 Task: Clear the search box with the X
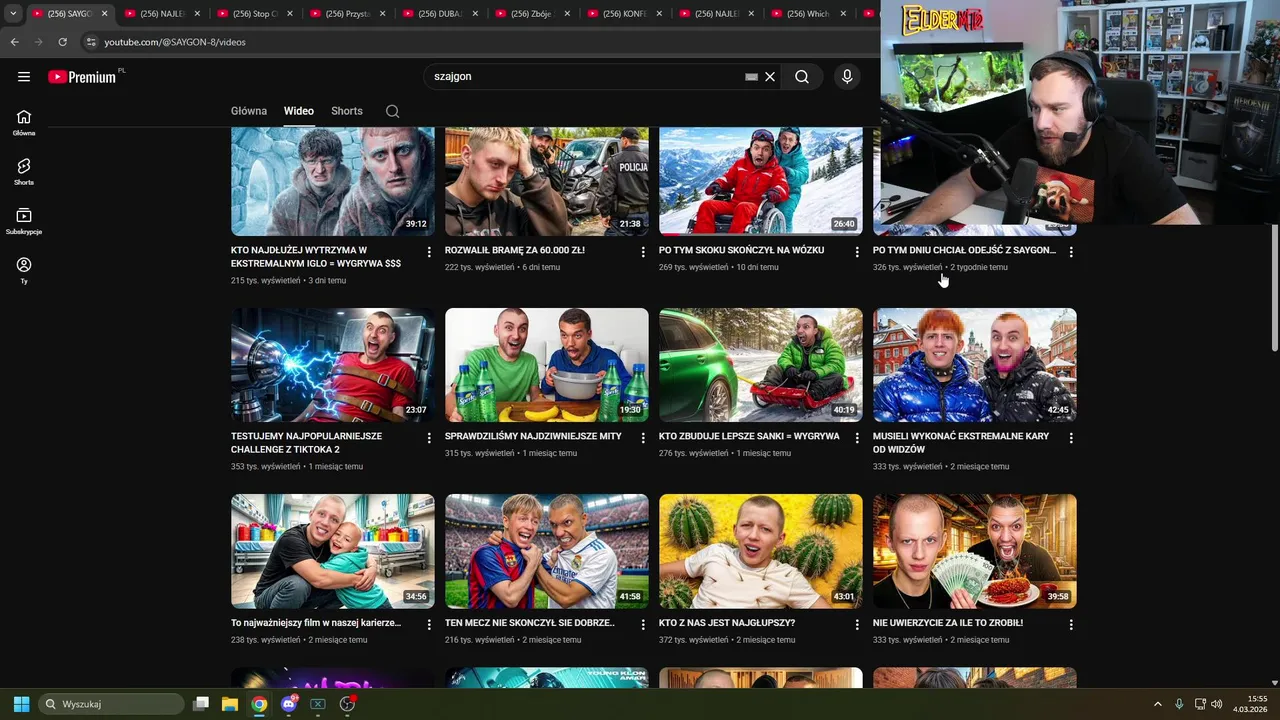[x=770, y=77]
